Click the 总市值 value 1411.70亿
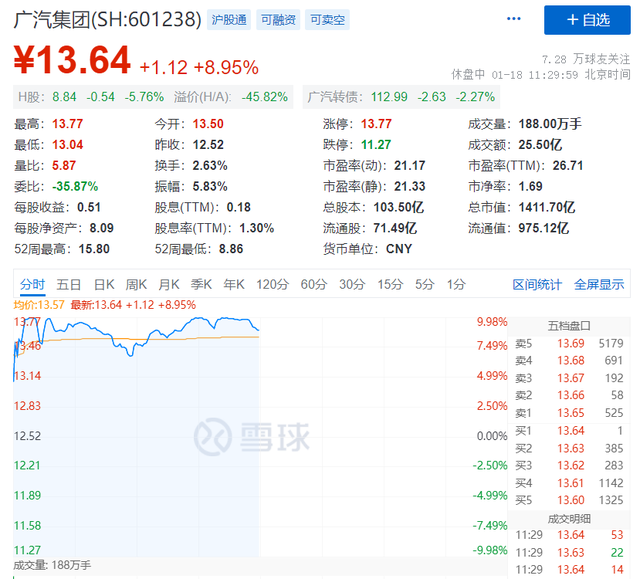The image size is (640, 579). 547,207
